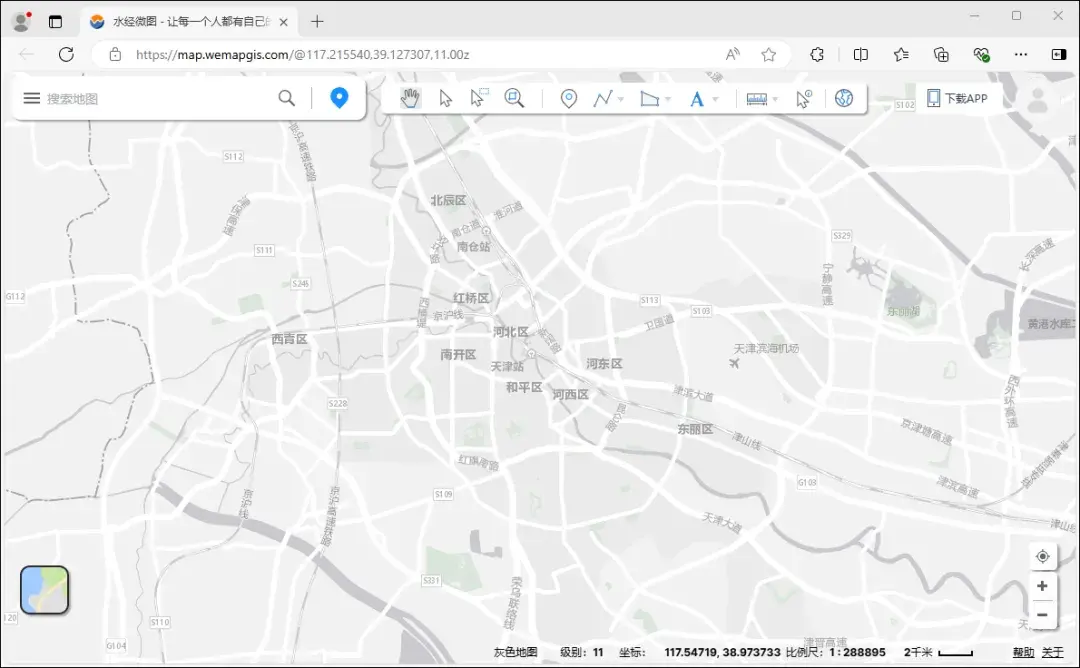The image size is (1080, 668).
Task: Click the scale 1:288895 value
Action: pyautogui.click(x=857, y=652)
